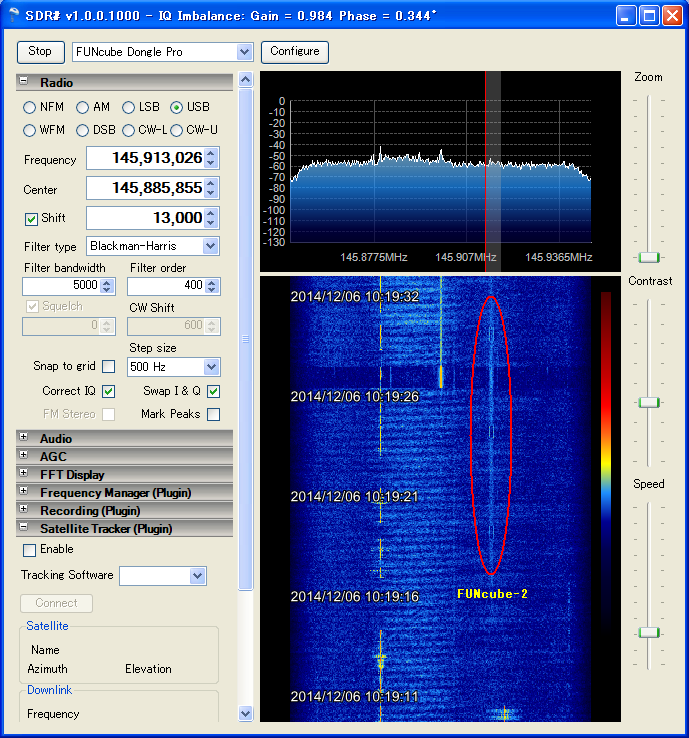Viewport: 689px width, 738px height.
Task: Click the 2014/12/06 10:19:21 waterfall timestamp
Action: (x=354, y=497)
